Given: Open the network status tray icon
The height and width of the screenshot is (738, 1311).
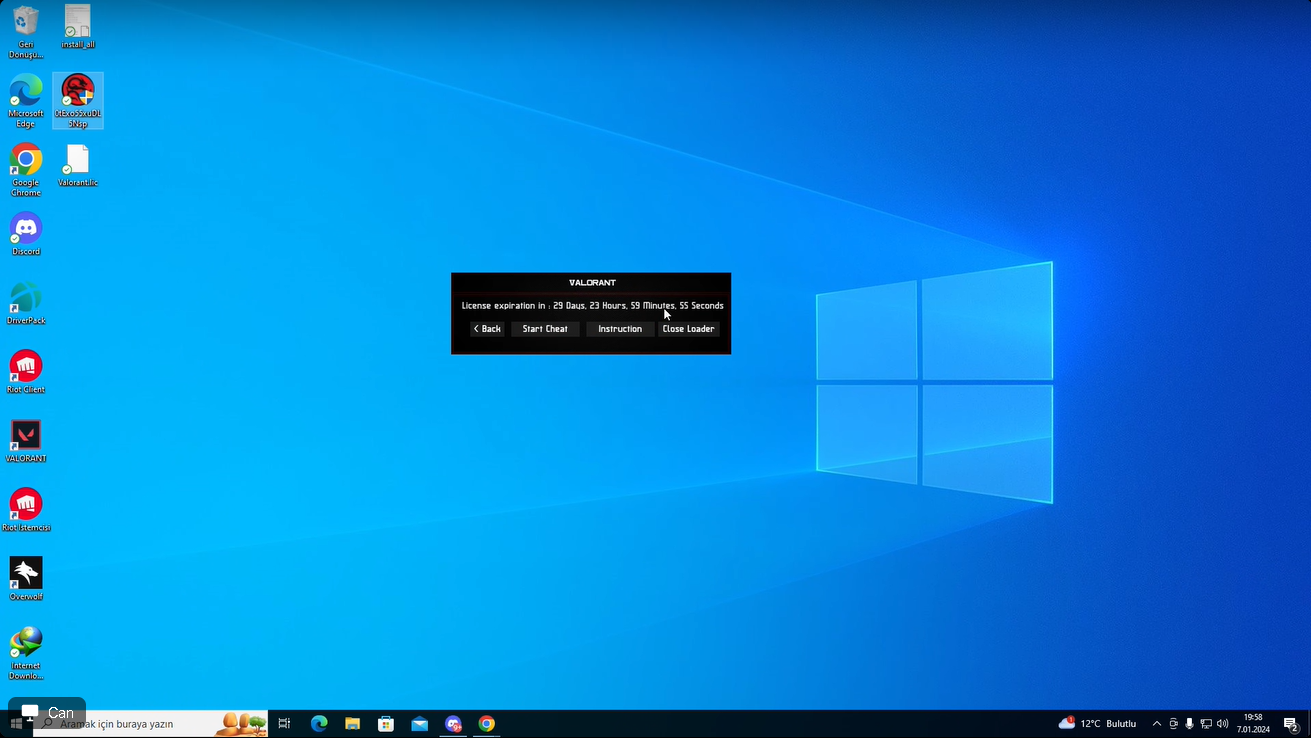Looking at the screenshot, I should click(1206, 723).
